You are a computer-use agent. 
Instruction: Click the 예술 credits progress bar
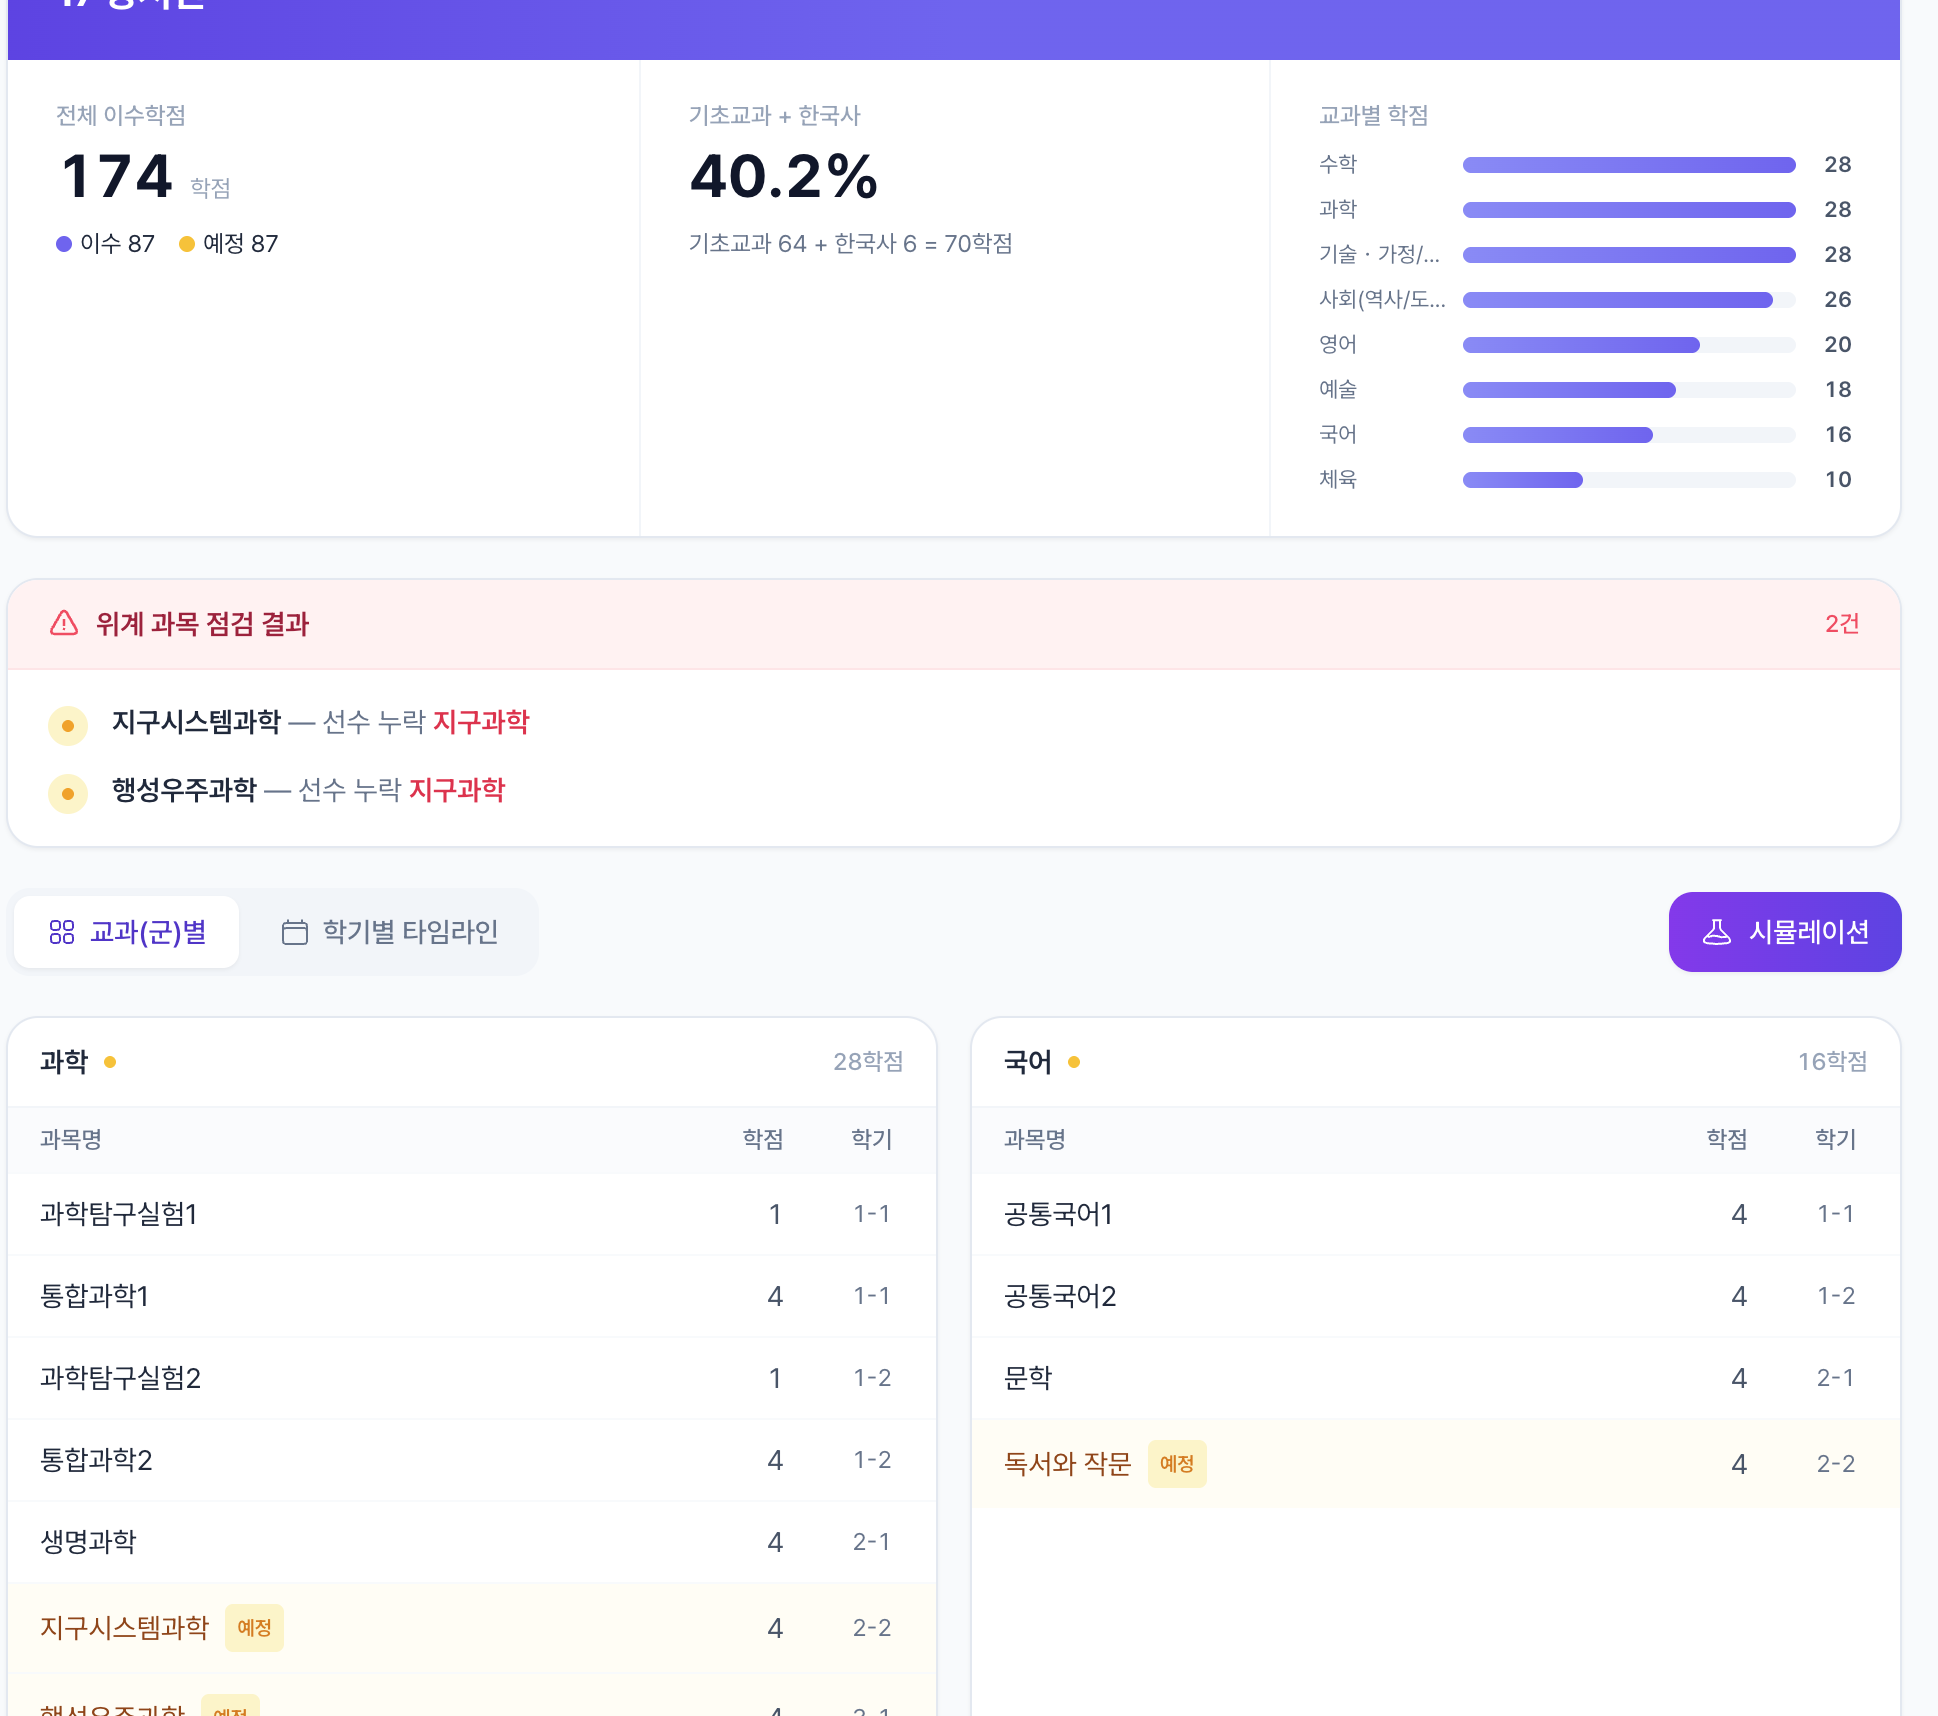[1629, 390]
